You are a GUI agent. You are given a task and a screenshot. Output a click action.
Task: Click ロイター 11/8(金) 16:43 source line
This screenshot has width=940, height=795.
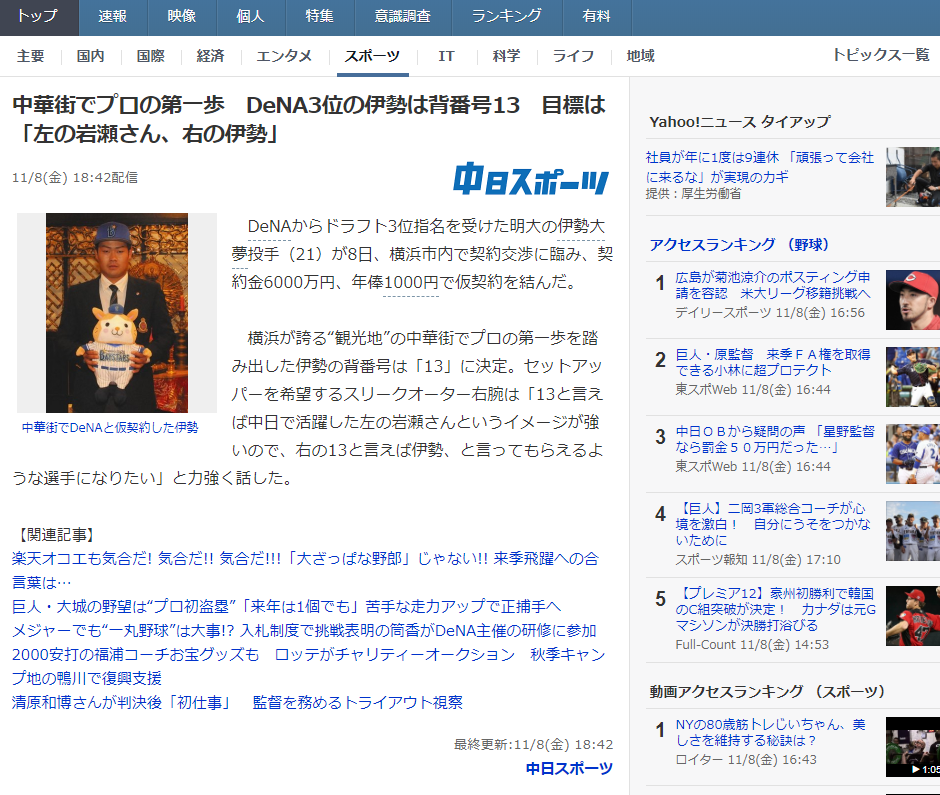tap(746, 760)
